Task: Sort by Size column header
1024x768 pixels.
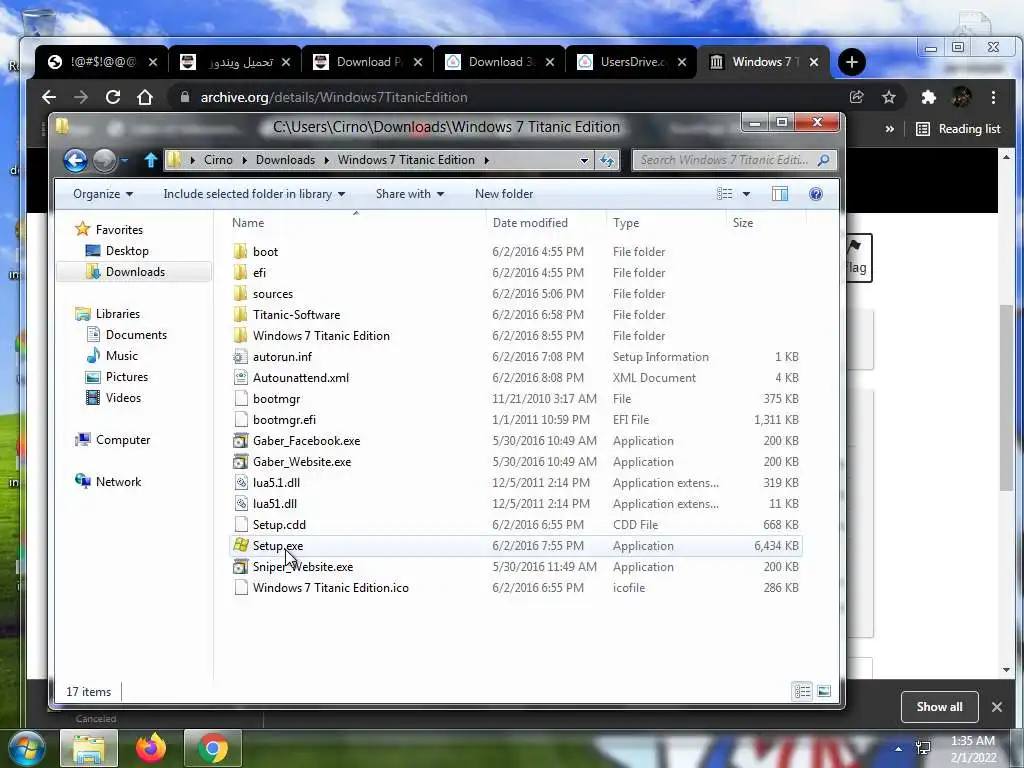Action: pyautogui.click(x=743, y=223)
